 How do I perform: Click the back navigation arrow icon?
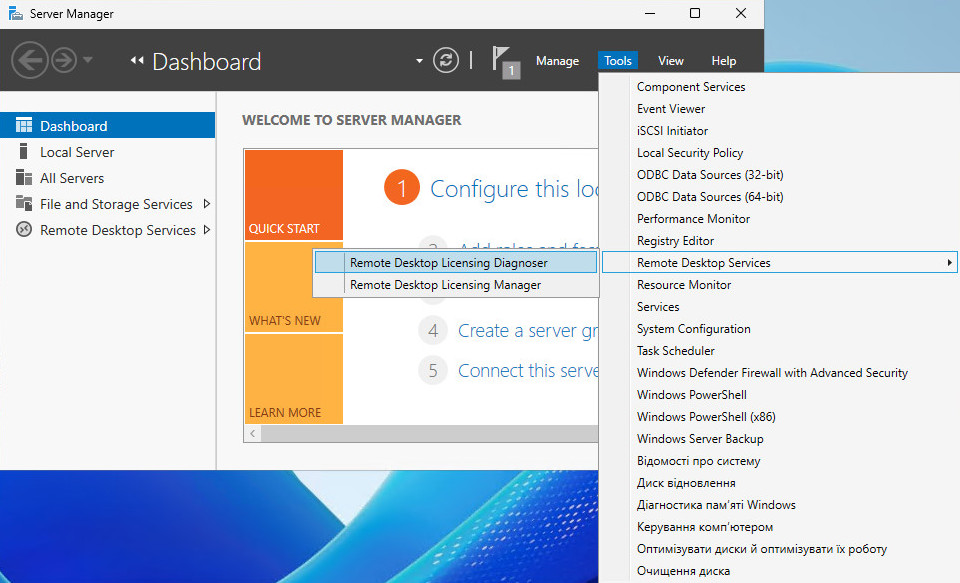[29, 60]
